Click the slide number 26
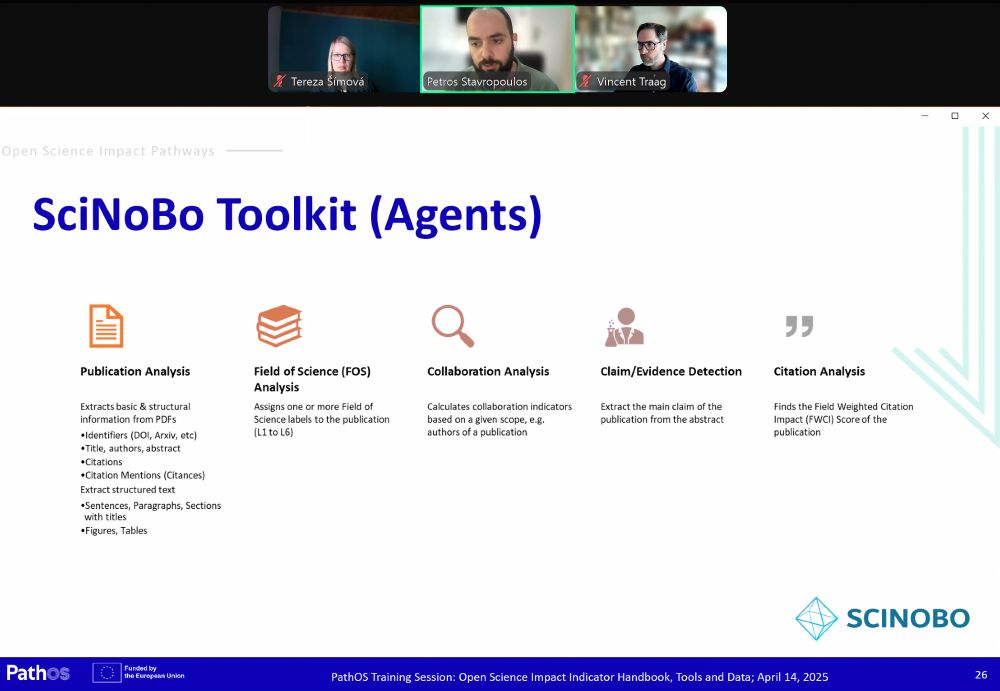The height and width of the screenshot is (691, 1000). [x=981, y=674]
